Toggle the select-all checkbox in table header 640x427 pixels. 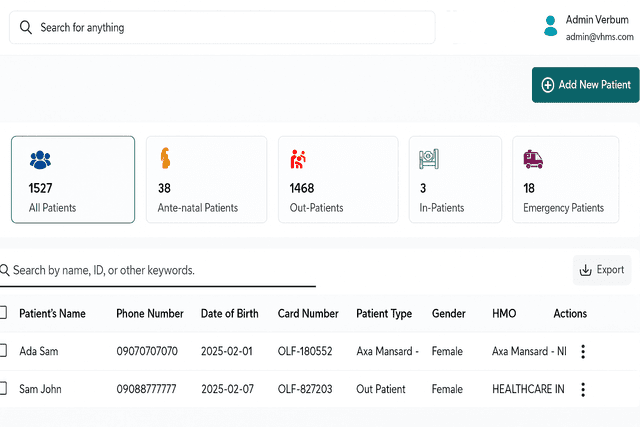coord(3,313)
